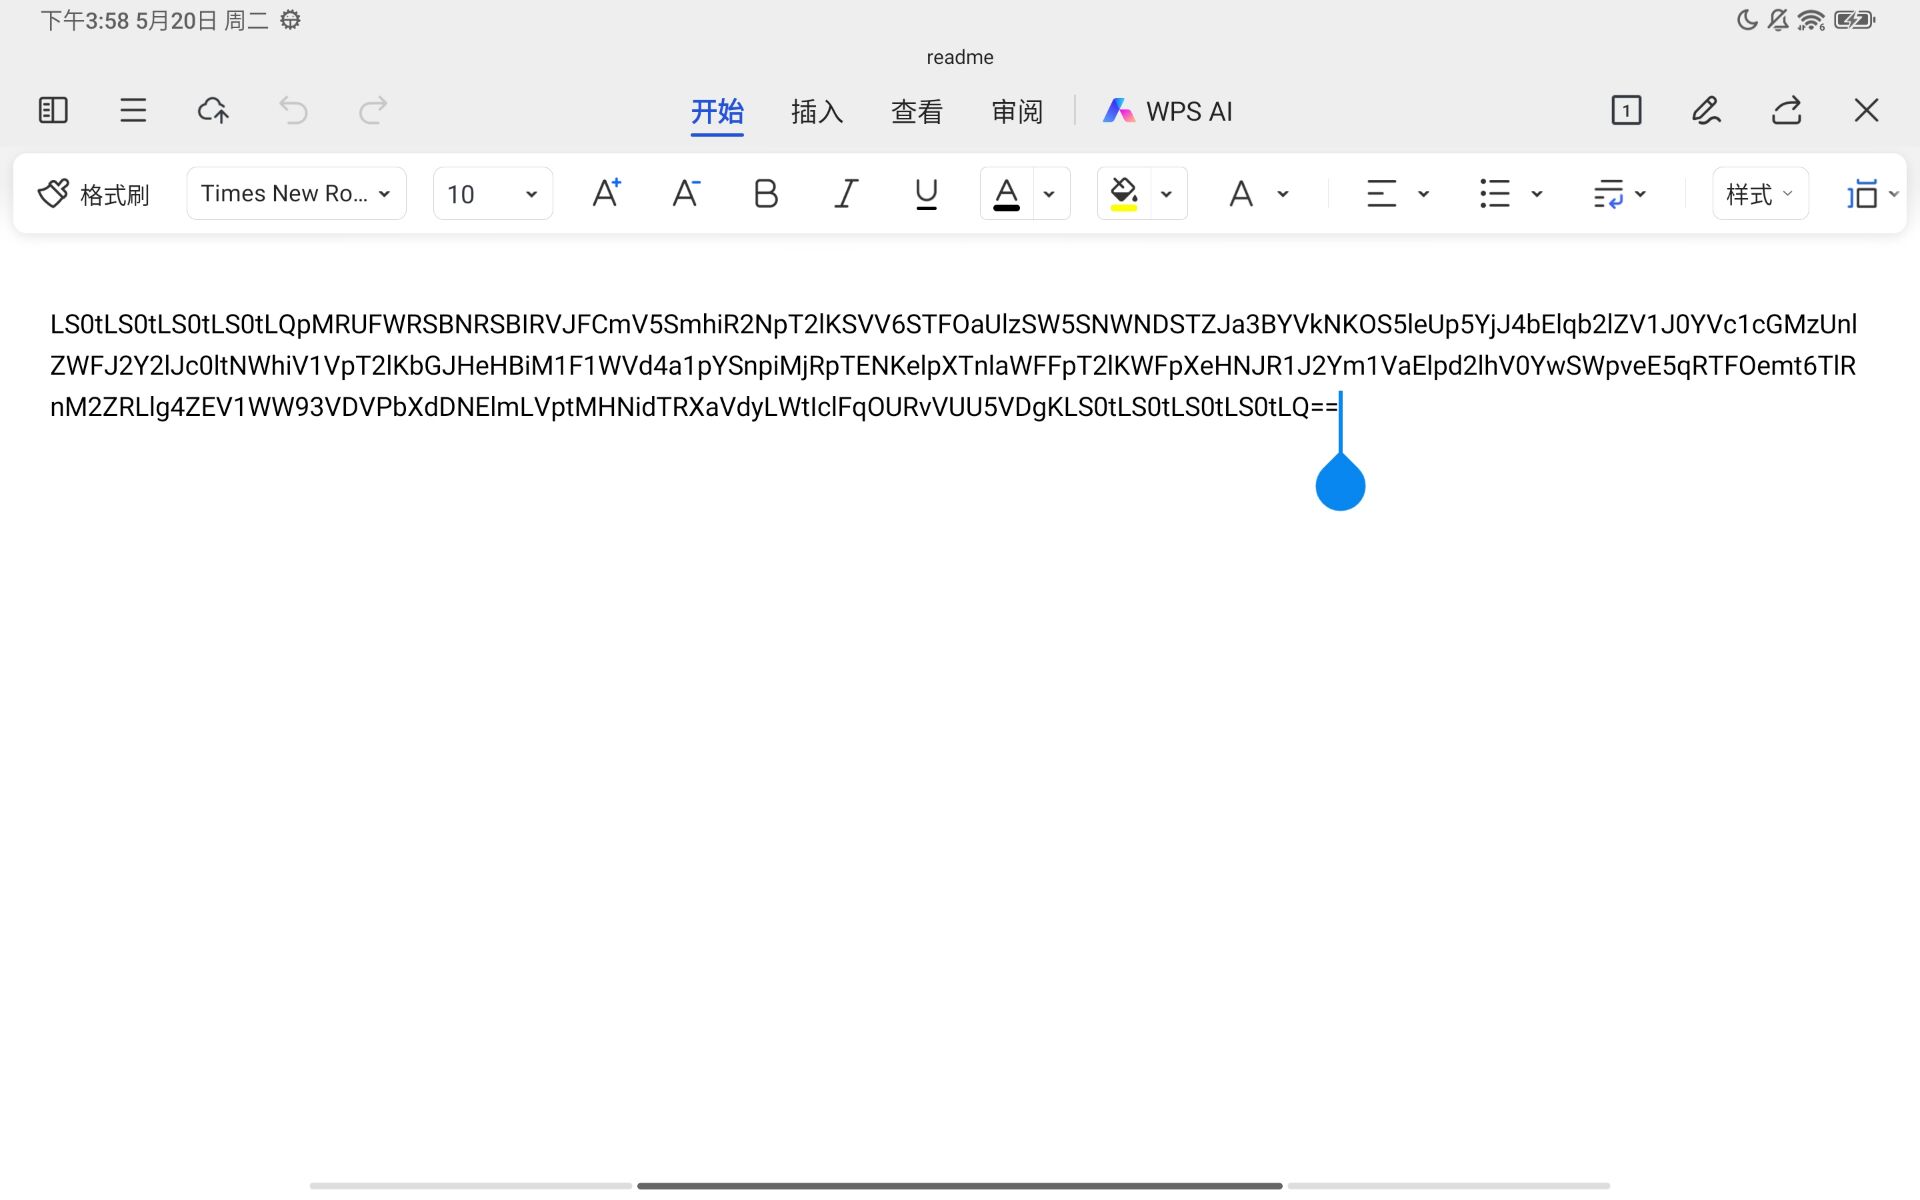
Task: Click the cloud upload icon
Action: [x=213, y=110]
